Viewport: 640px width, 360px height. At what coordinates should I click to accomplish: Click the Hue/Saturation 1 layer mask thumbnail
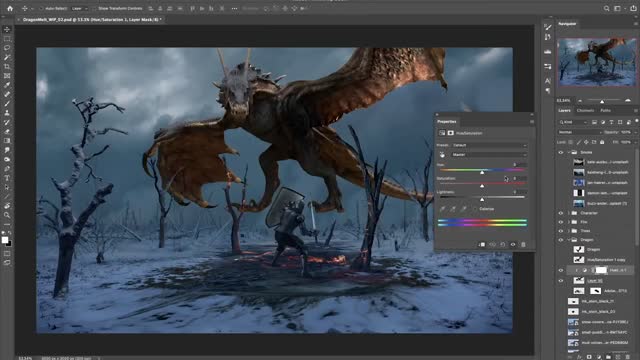[x=601, y=270]
